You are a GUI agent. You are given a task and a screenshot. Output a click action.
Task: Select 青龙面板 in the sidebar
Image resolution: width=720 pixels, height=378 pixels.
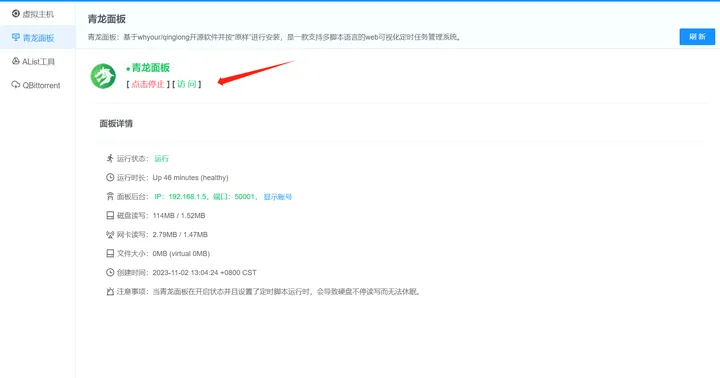point(33,38)
